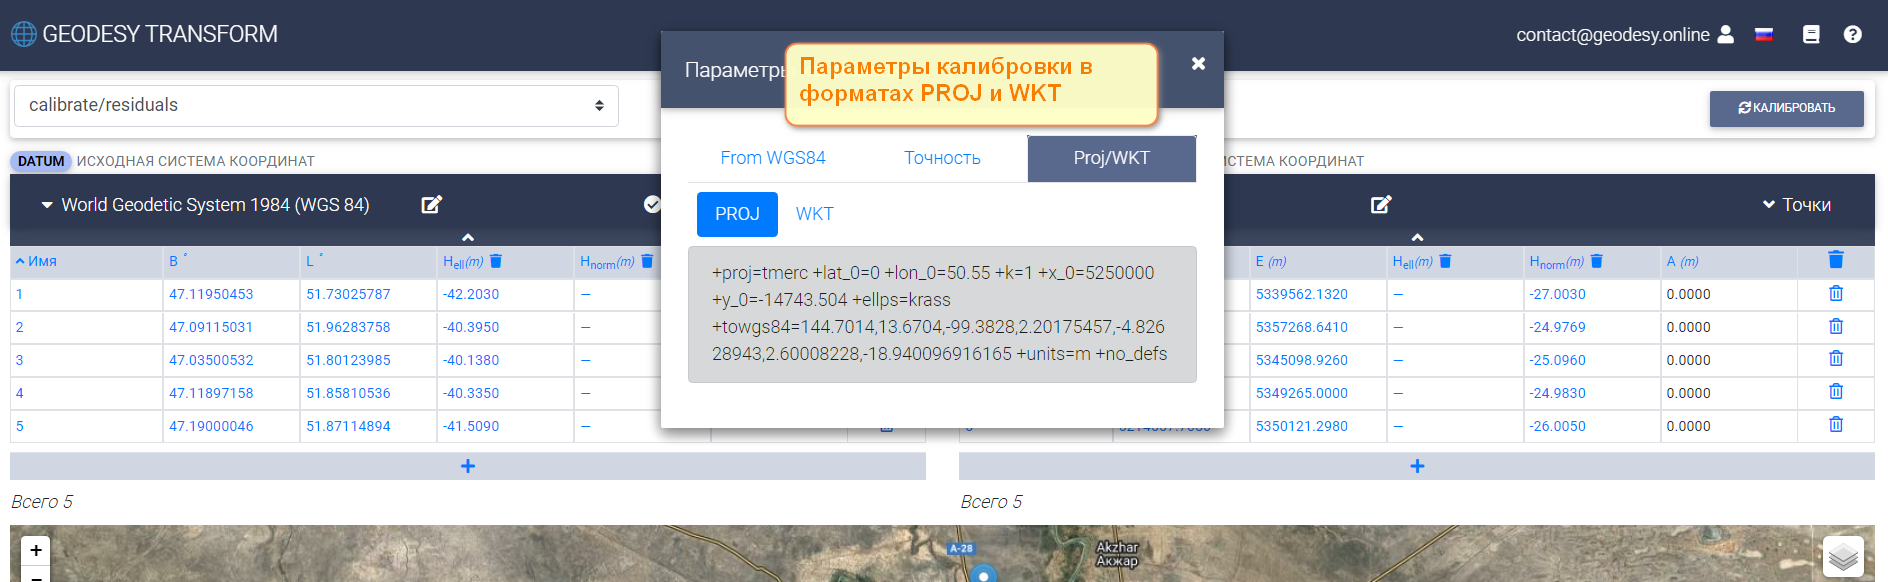Add a new row to source table
The image size is (1888, 582).
click(x=467, y=466)
